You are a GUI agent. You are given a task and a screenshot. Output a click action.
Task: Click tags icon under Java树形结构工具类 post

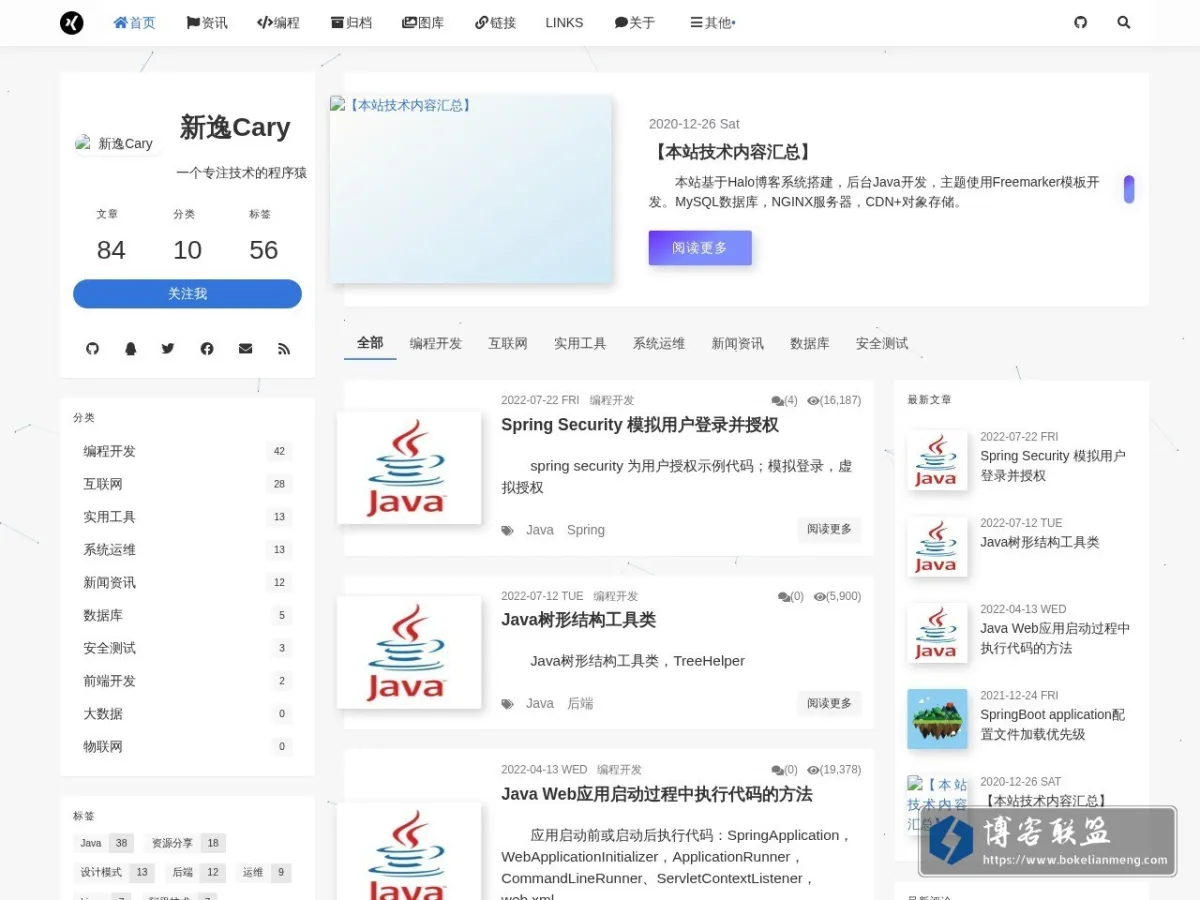[508, 704]
